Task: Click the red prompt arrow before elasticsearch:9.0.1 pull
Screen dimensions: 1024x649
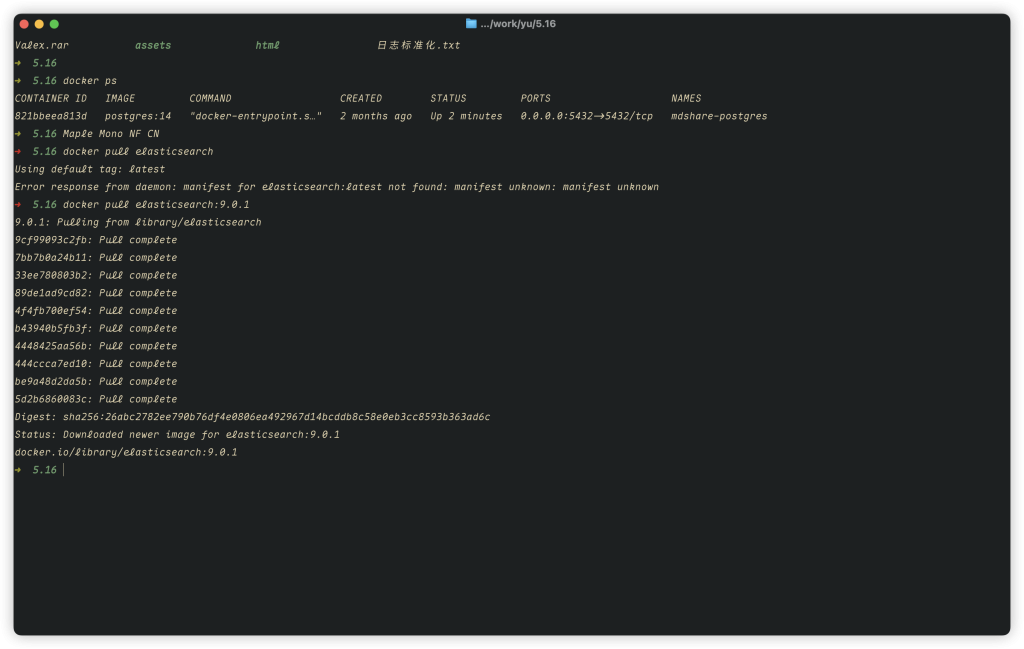Action: pyautogui.click(x=18, y=205)
